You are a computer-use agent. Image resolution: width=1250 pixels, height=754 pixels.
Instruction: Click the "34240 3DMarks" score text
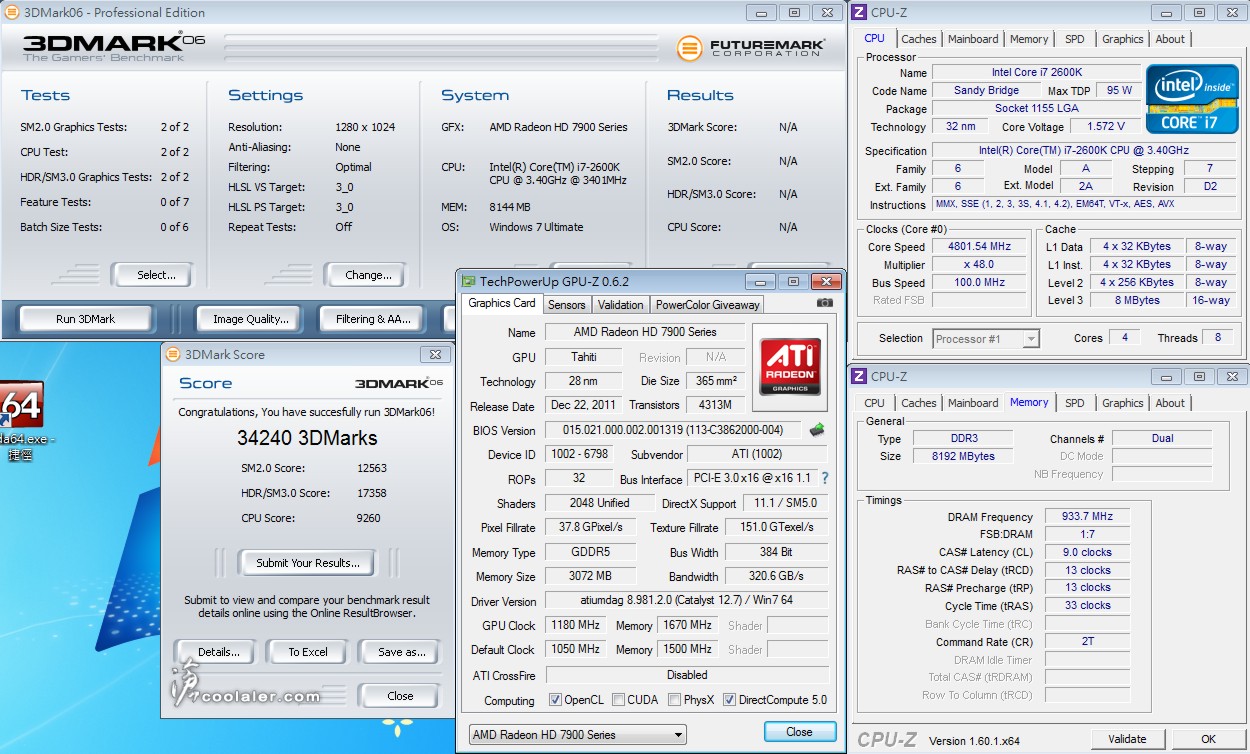tap(307, 438)
